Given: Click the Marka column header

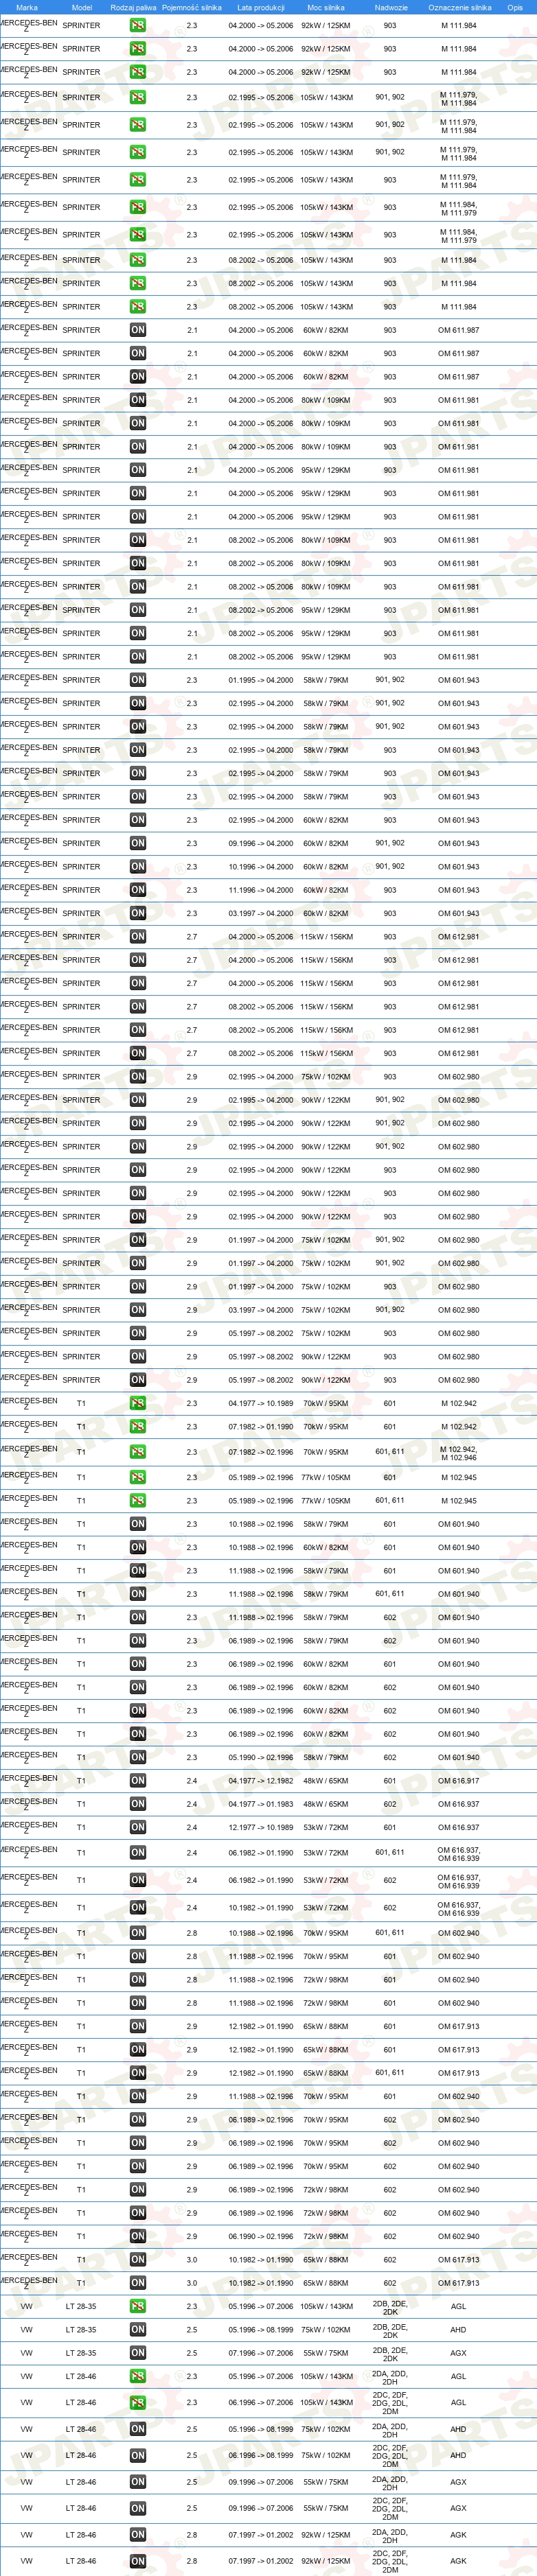Looking at the screenshot, I should pyautogui.click(x=27, y=7).
